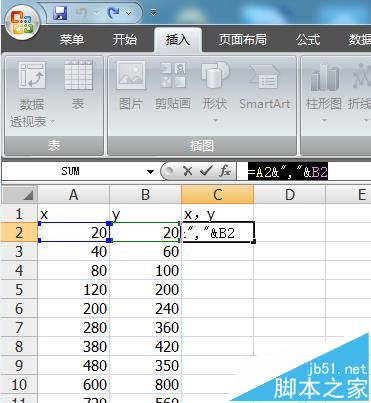Click the 表 table icon
The image size is (371, 403).
[78, 75]
